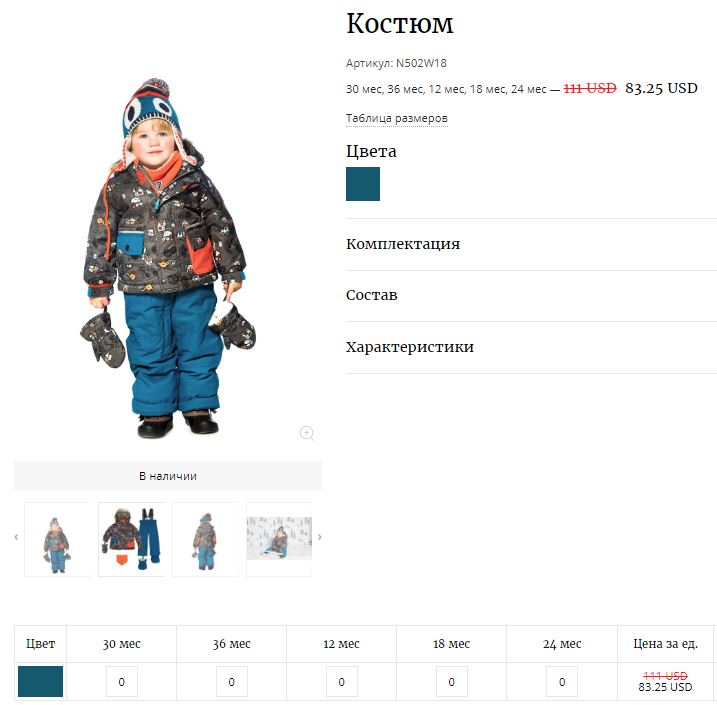This screenshot has height=705, width=717.
Task: Open the Таблица размеров size chart link
Action: point(396,118)
